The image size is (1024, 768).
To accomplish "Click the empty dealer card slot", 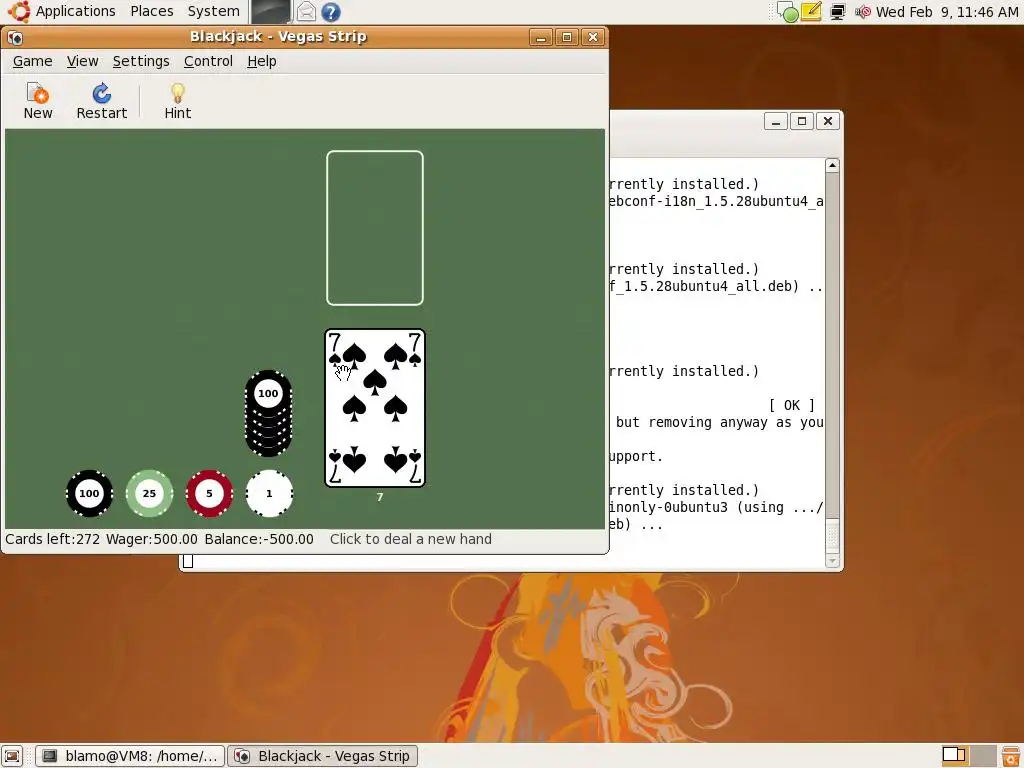I will (x=375, y=228).
